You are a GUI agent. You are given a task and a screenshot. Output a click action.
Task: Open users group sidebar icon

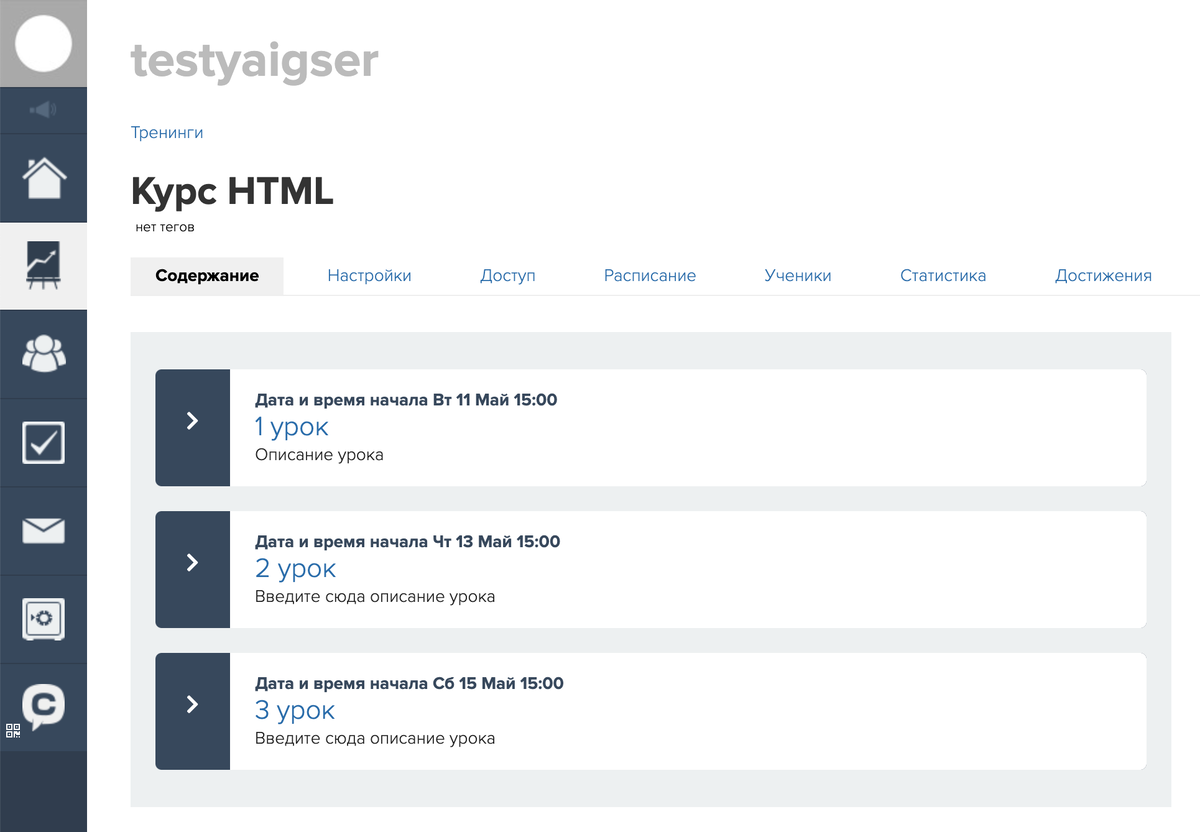coord(43,353)
